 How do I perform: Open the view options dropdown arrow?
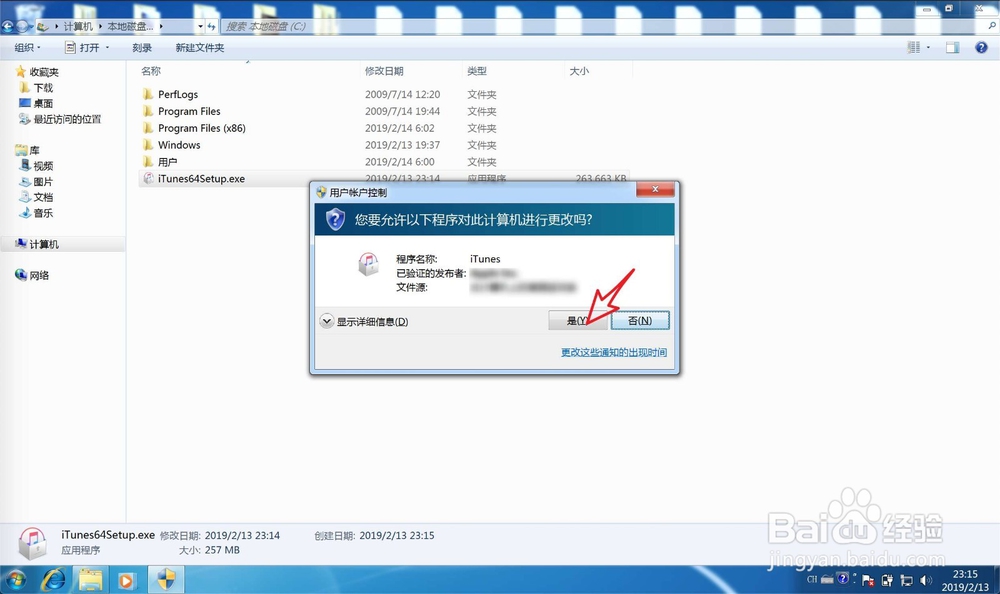tap(928, 48)
